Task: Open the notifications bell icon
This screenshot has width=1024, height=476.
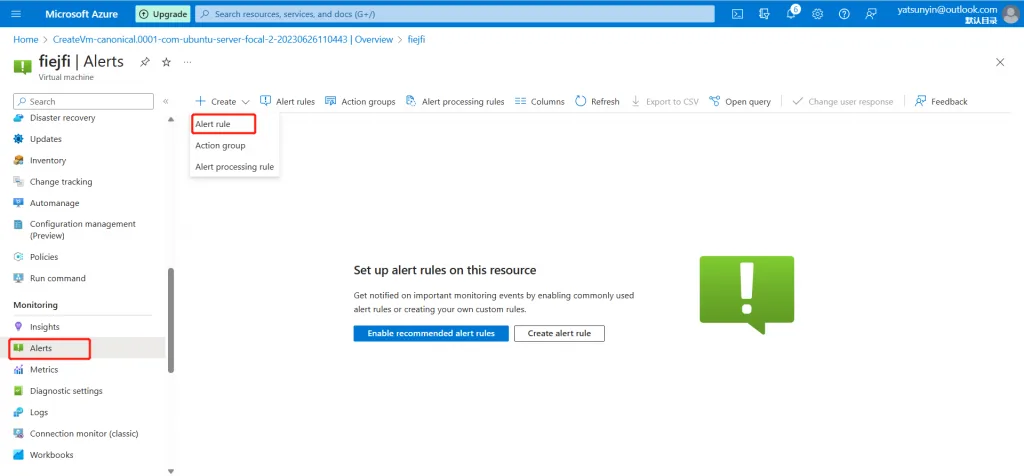Action: pos(791,14)
